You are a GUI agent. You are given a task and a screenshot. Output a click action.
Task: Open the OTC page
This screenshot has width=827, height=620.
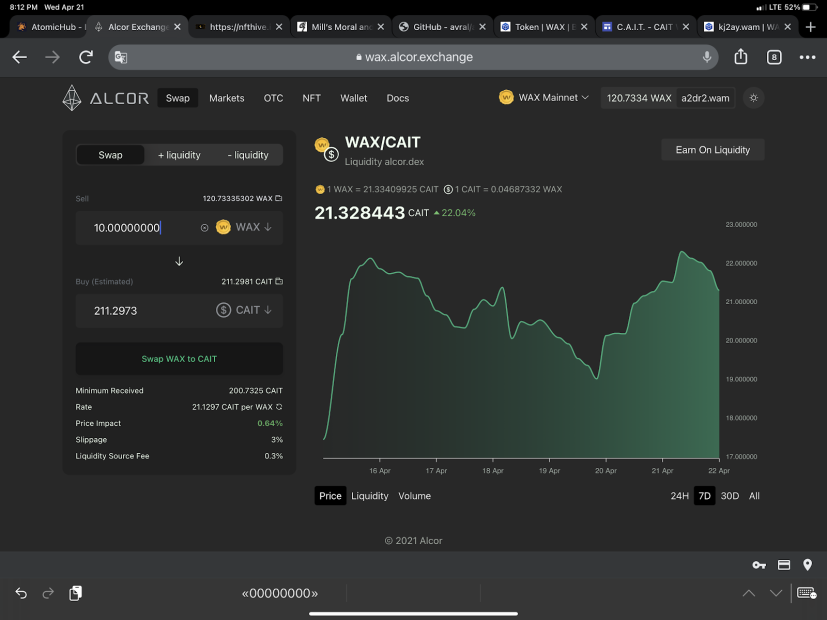pos(273,98)
